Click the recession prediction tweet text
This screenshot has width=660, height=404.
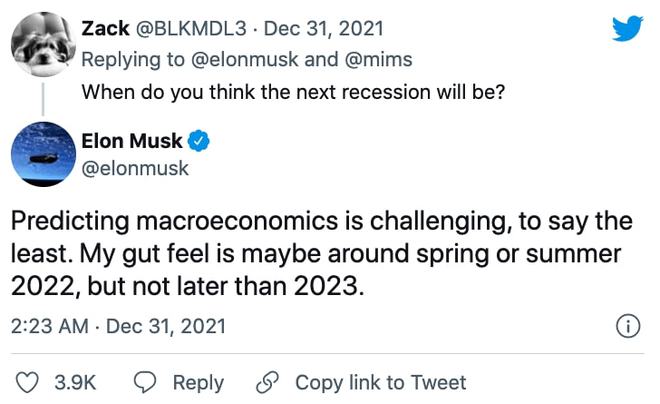click(320, 254)
